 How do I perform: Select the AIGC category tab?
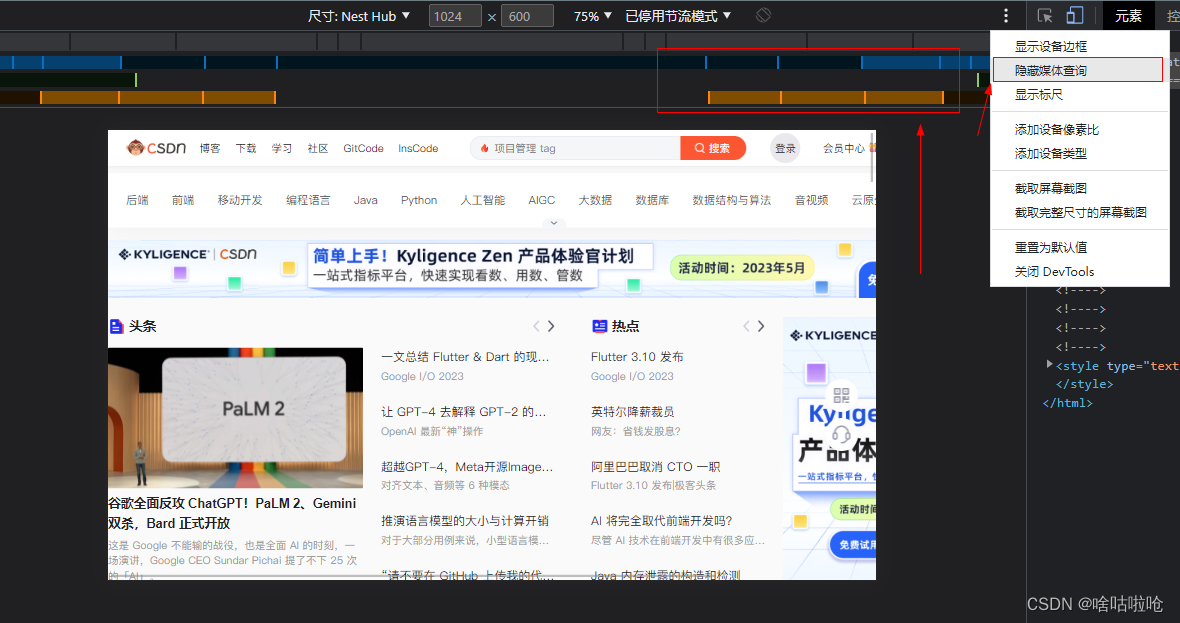tap(542, 200)
